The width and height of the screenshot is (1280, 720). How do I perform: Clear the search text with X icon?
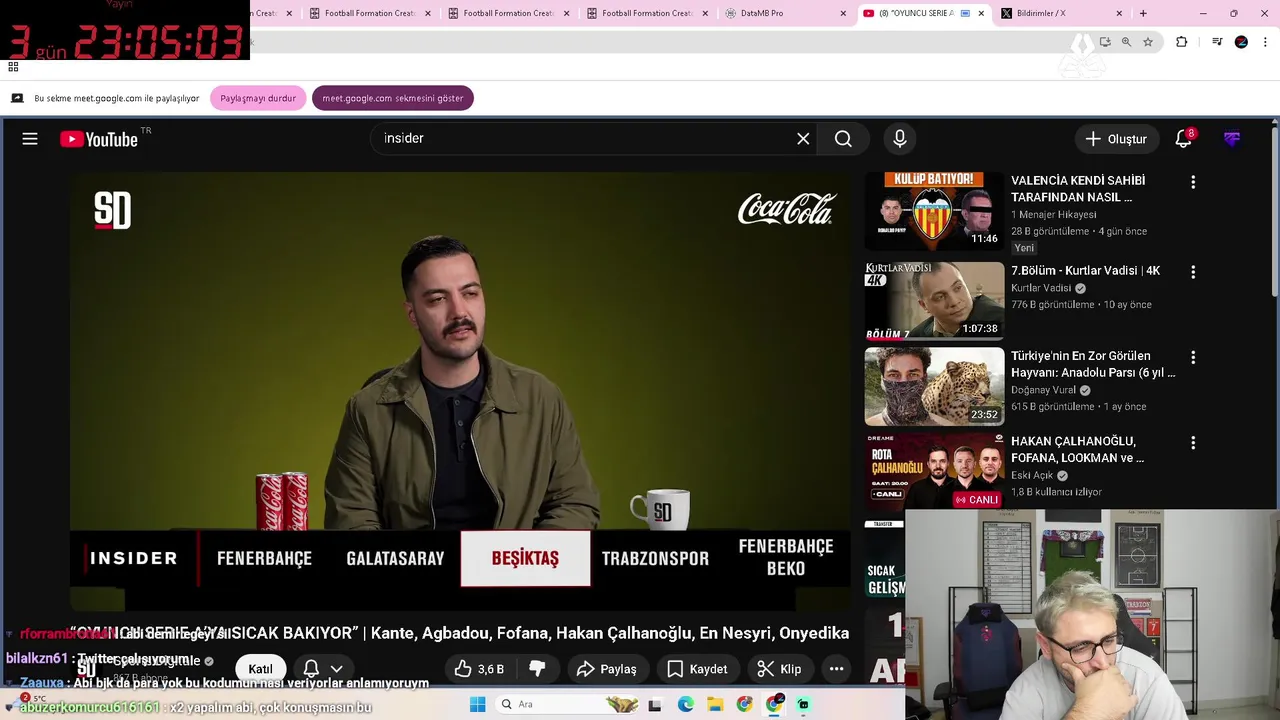coord(803,139)
